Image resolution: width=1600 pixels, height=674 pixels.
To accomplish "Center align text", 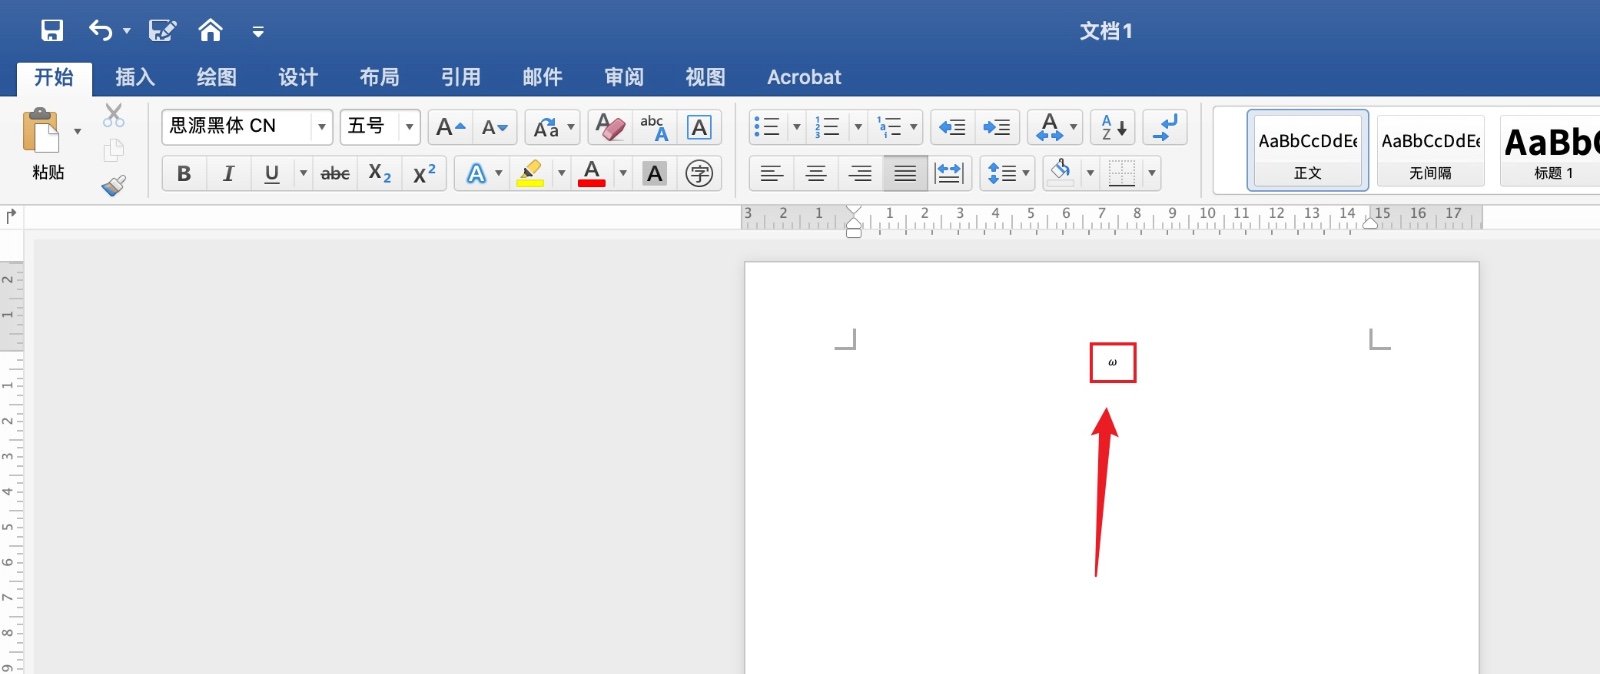I will point(816,173).
